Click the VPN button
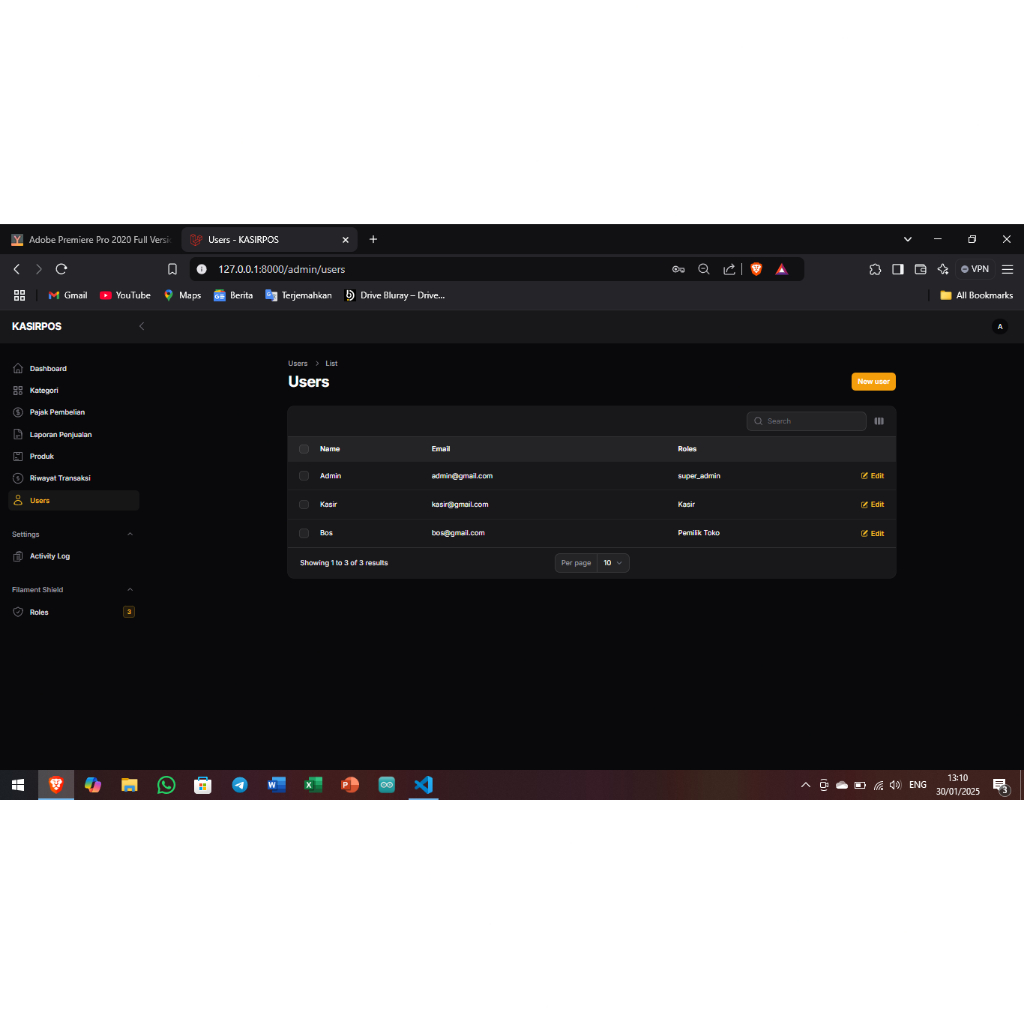 pyautogui.click(x=974, y=269)
